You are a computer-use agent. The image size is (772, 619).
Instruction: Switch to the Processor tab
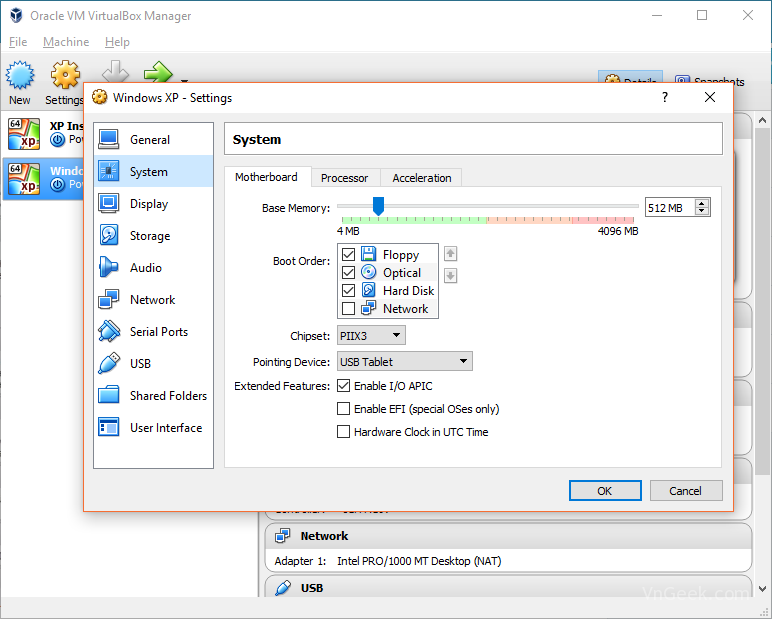coord(345,178)
